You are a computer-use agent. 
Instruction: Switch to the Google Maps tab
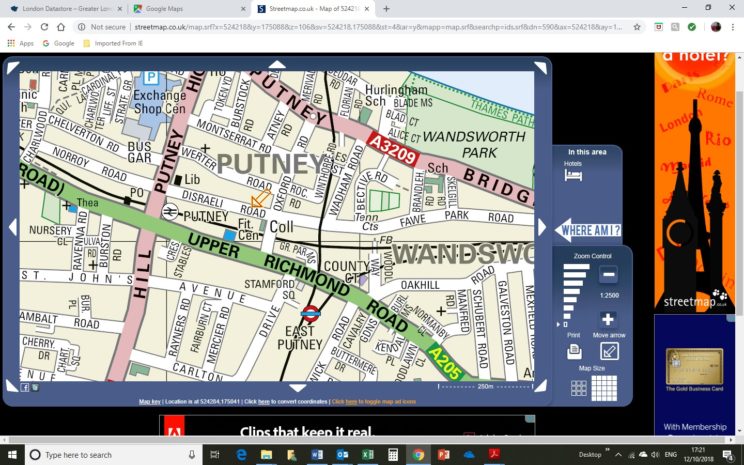click(x=190, y=9)
